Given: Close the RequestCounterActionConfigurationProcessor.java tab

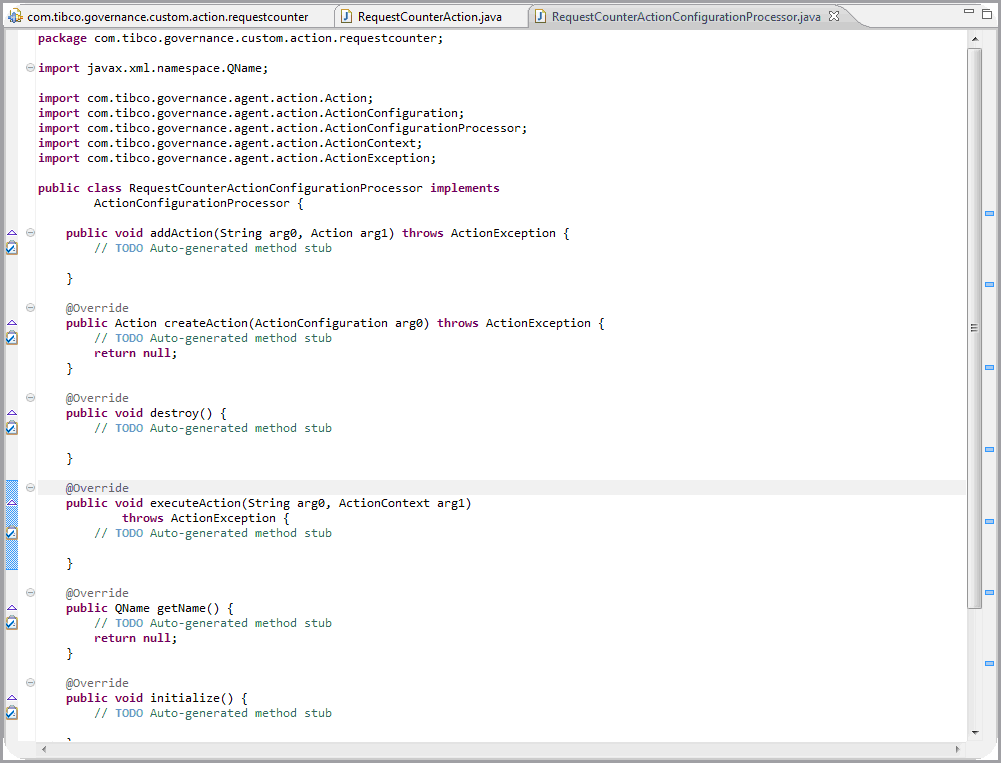Looking at the screenshot, I should click(834, 17).
